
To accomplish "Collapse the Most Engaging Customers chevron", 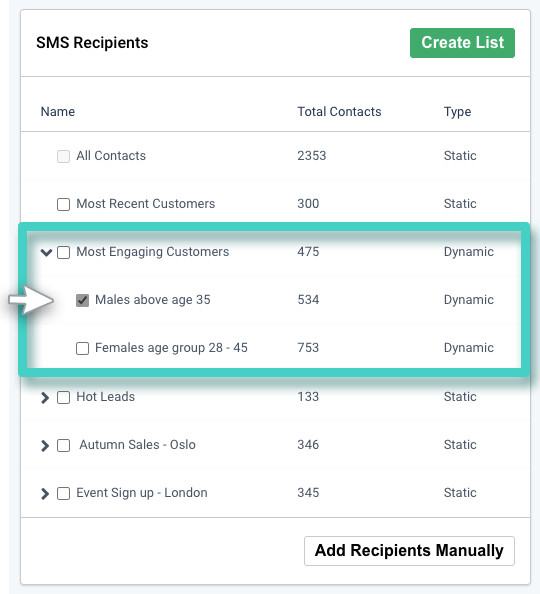I will (x=46, y=252).
